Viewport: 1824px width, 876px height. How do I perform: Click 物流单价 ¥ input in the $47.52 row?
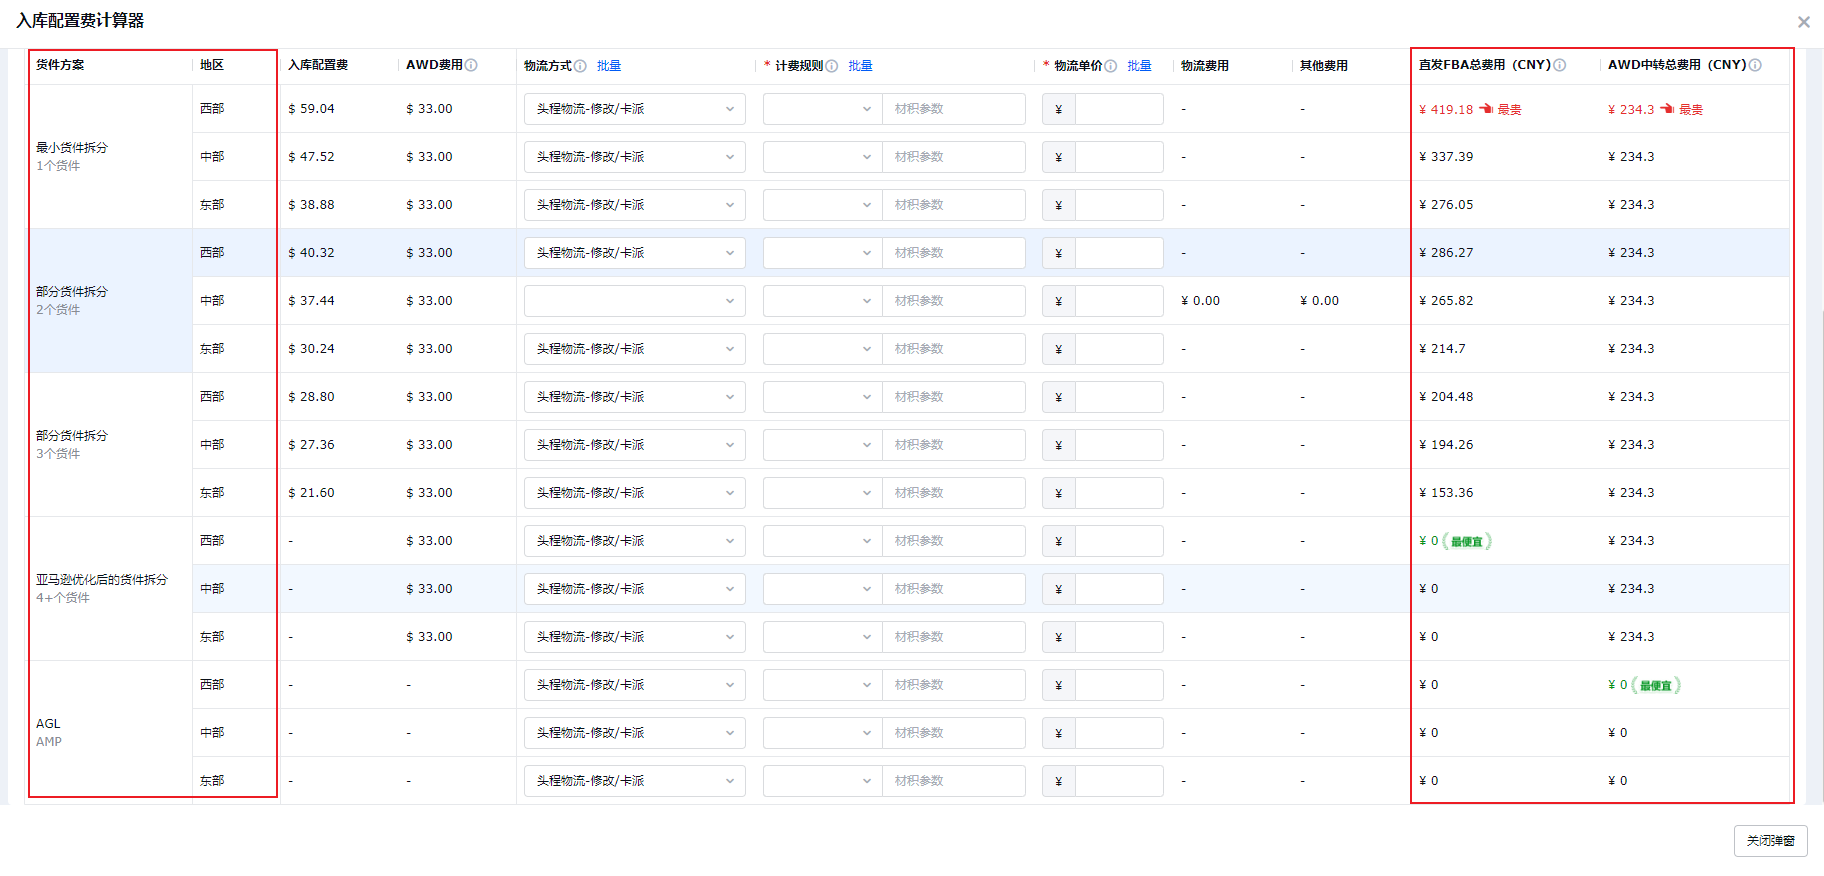tap(1119, 157)
